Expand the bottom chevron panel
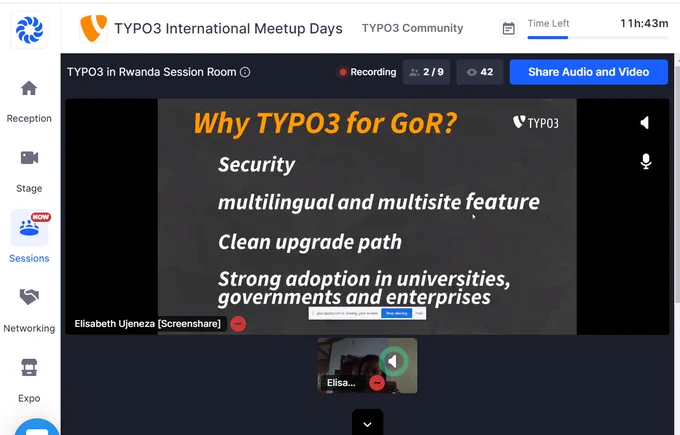680x435 pixels. (367, 422)
